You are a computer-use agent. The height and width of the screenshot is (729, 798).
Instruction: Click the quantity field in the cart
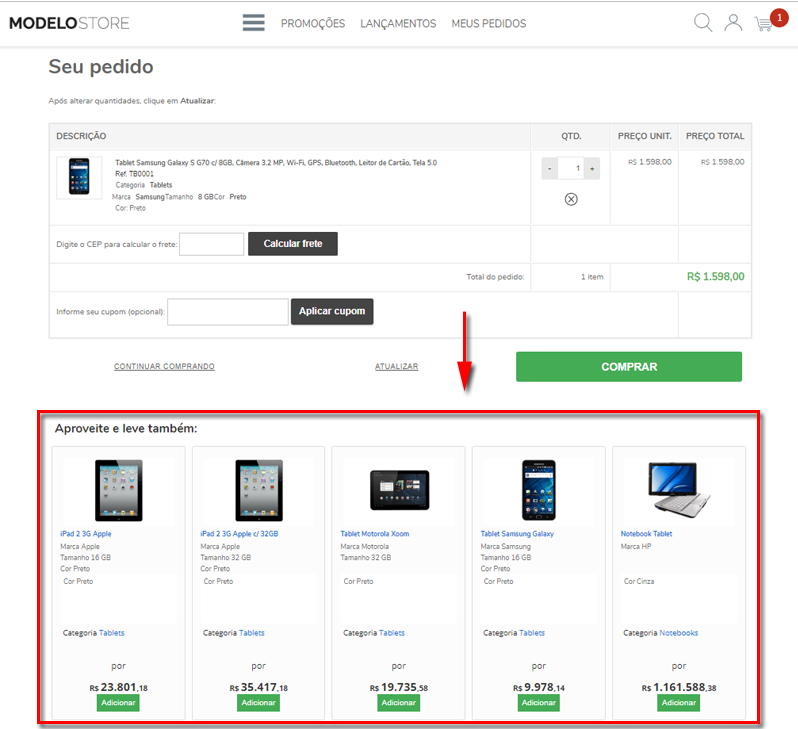(x=571, y=169)
